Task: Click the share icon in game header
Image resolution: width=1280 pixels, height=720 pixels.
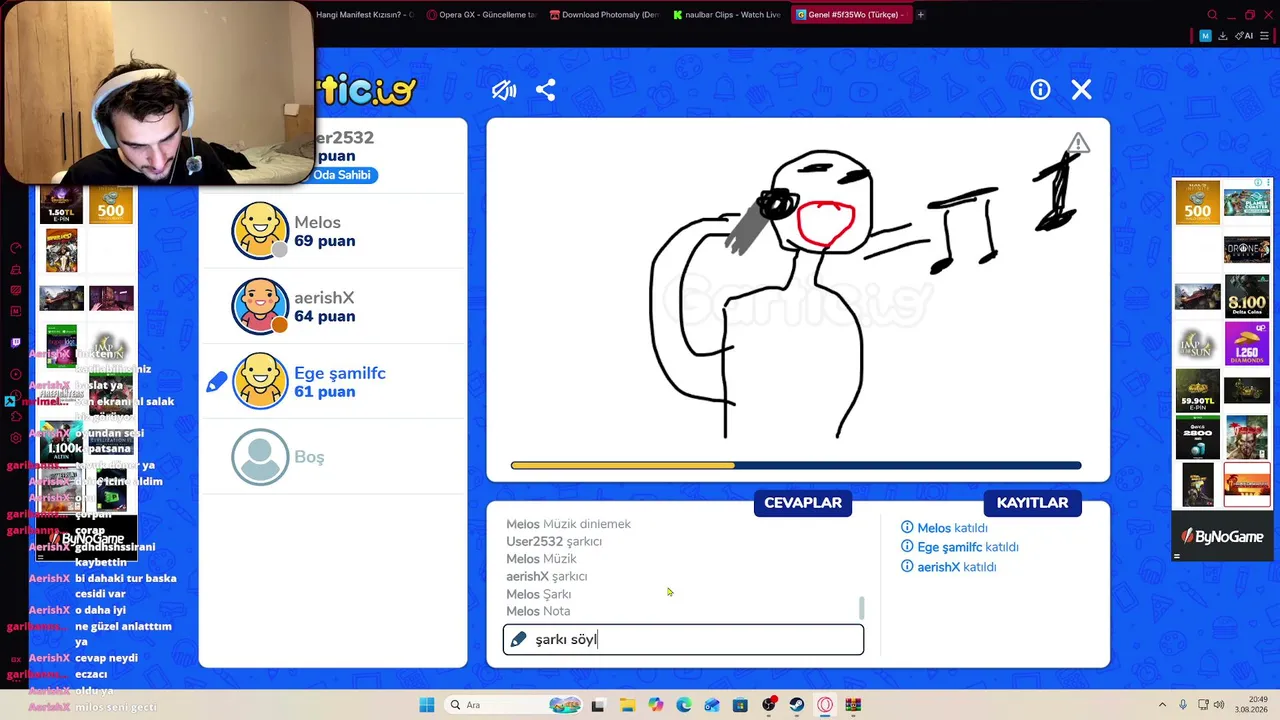Action: [546, 90]
